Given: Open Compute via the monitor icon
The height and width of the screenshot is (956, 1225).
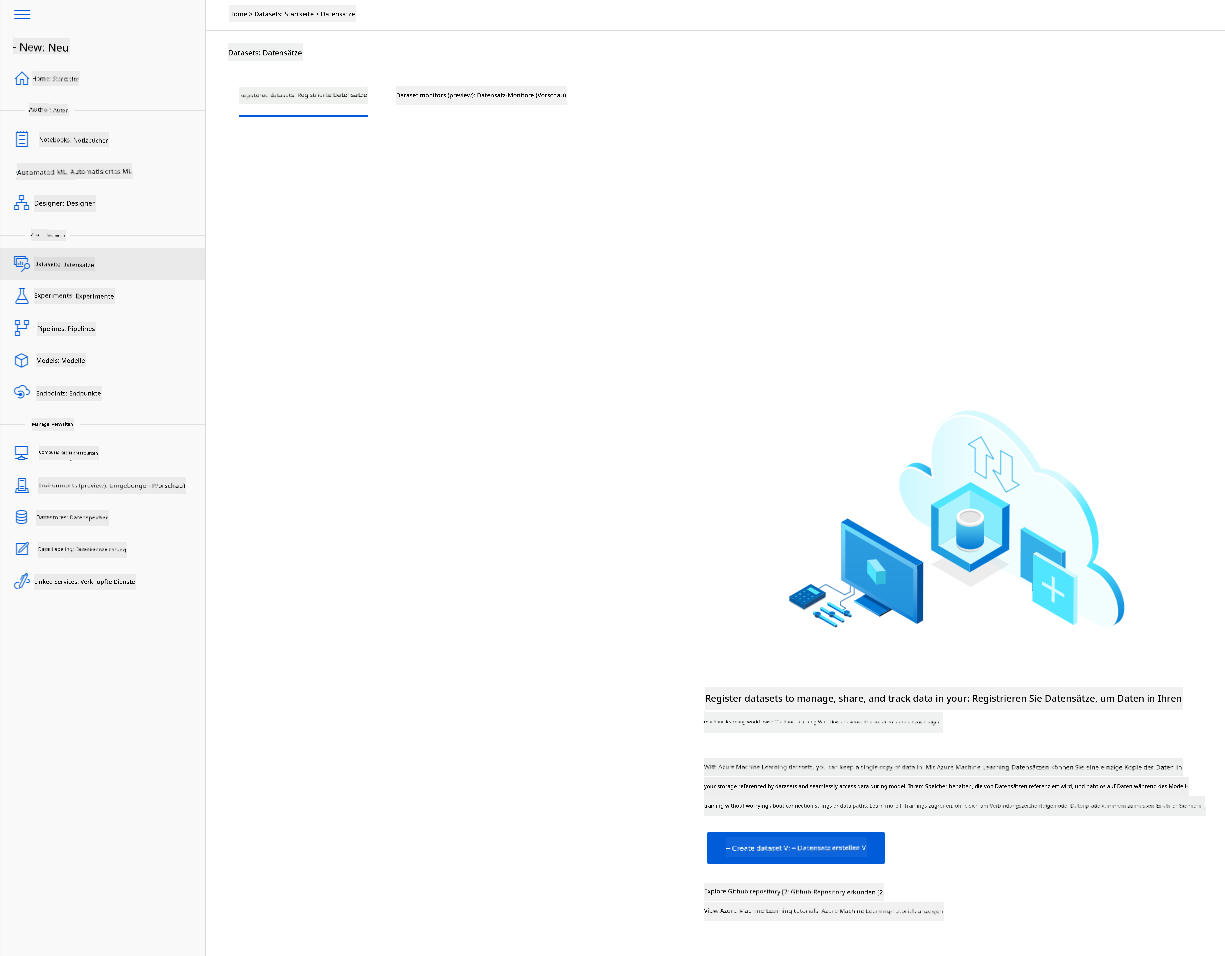Looking at the screenshot, I should pyautogui.click(x=22, y=452).
